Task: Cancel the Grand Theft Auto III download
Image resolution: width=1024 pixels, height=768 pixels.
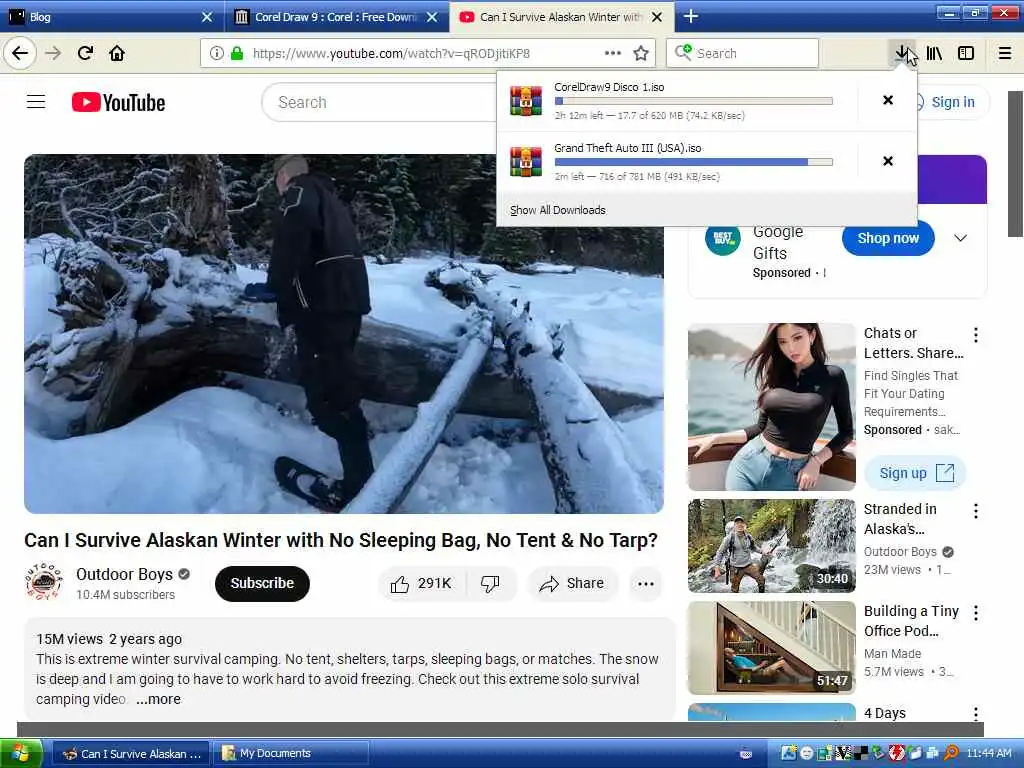Action: [888, 161]
